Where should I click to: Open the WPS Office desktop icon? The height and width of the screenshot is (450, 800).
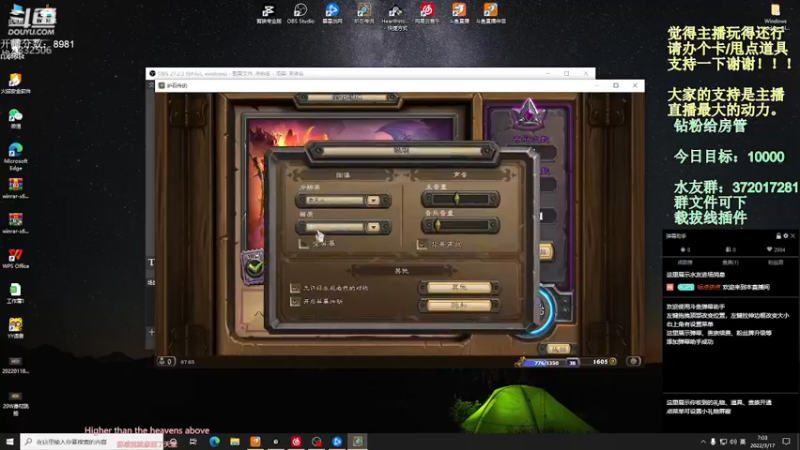[15, 259]
